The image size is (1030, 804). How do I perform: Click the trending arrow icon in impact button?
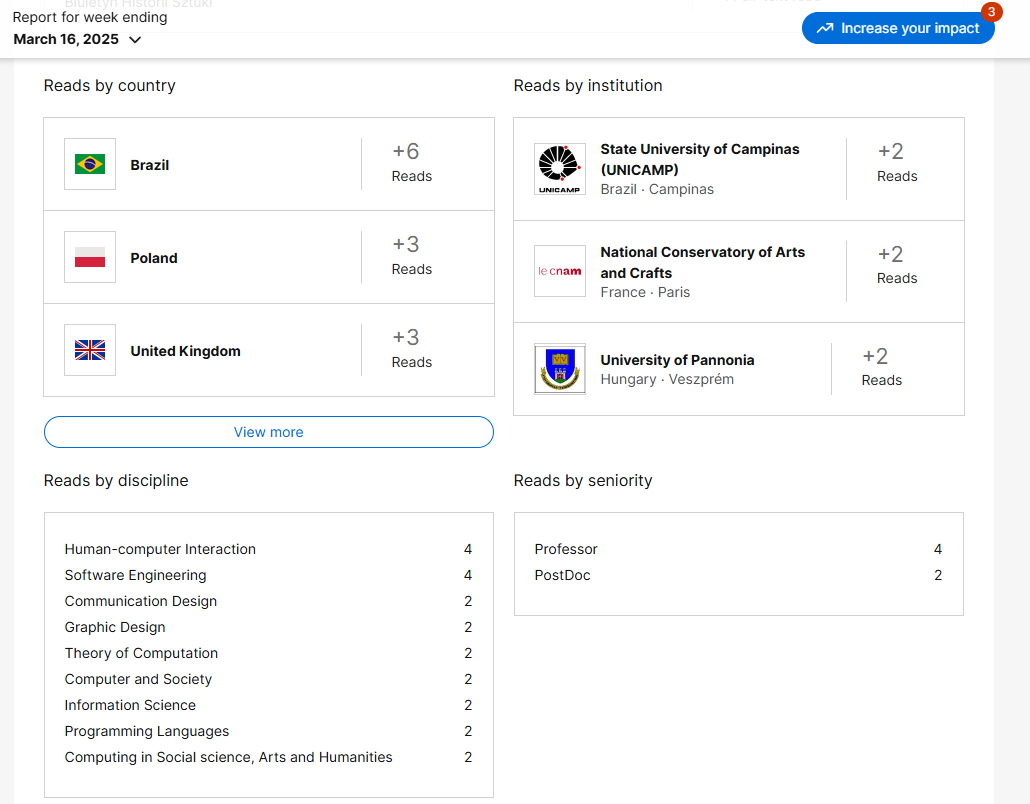click(825, 28)
